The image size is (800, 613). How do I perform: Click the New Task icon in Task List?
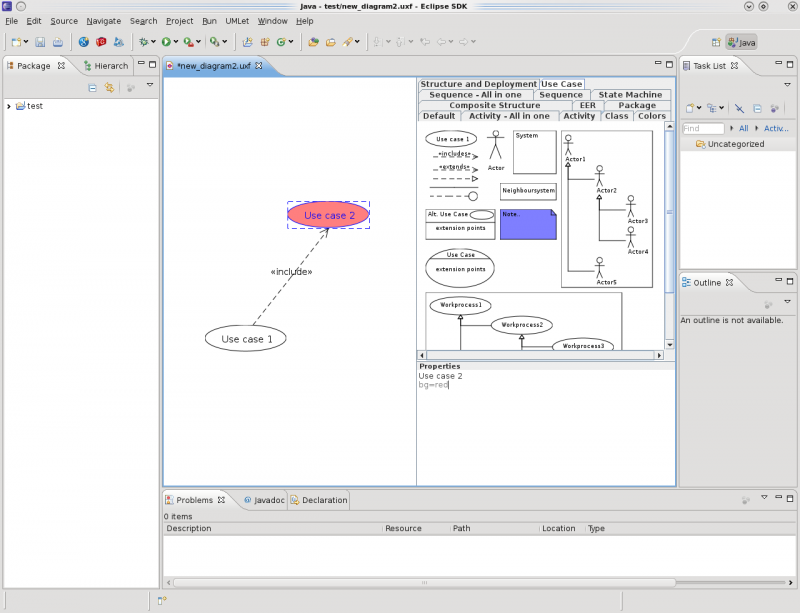pos(690,108)
